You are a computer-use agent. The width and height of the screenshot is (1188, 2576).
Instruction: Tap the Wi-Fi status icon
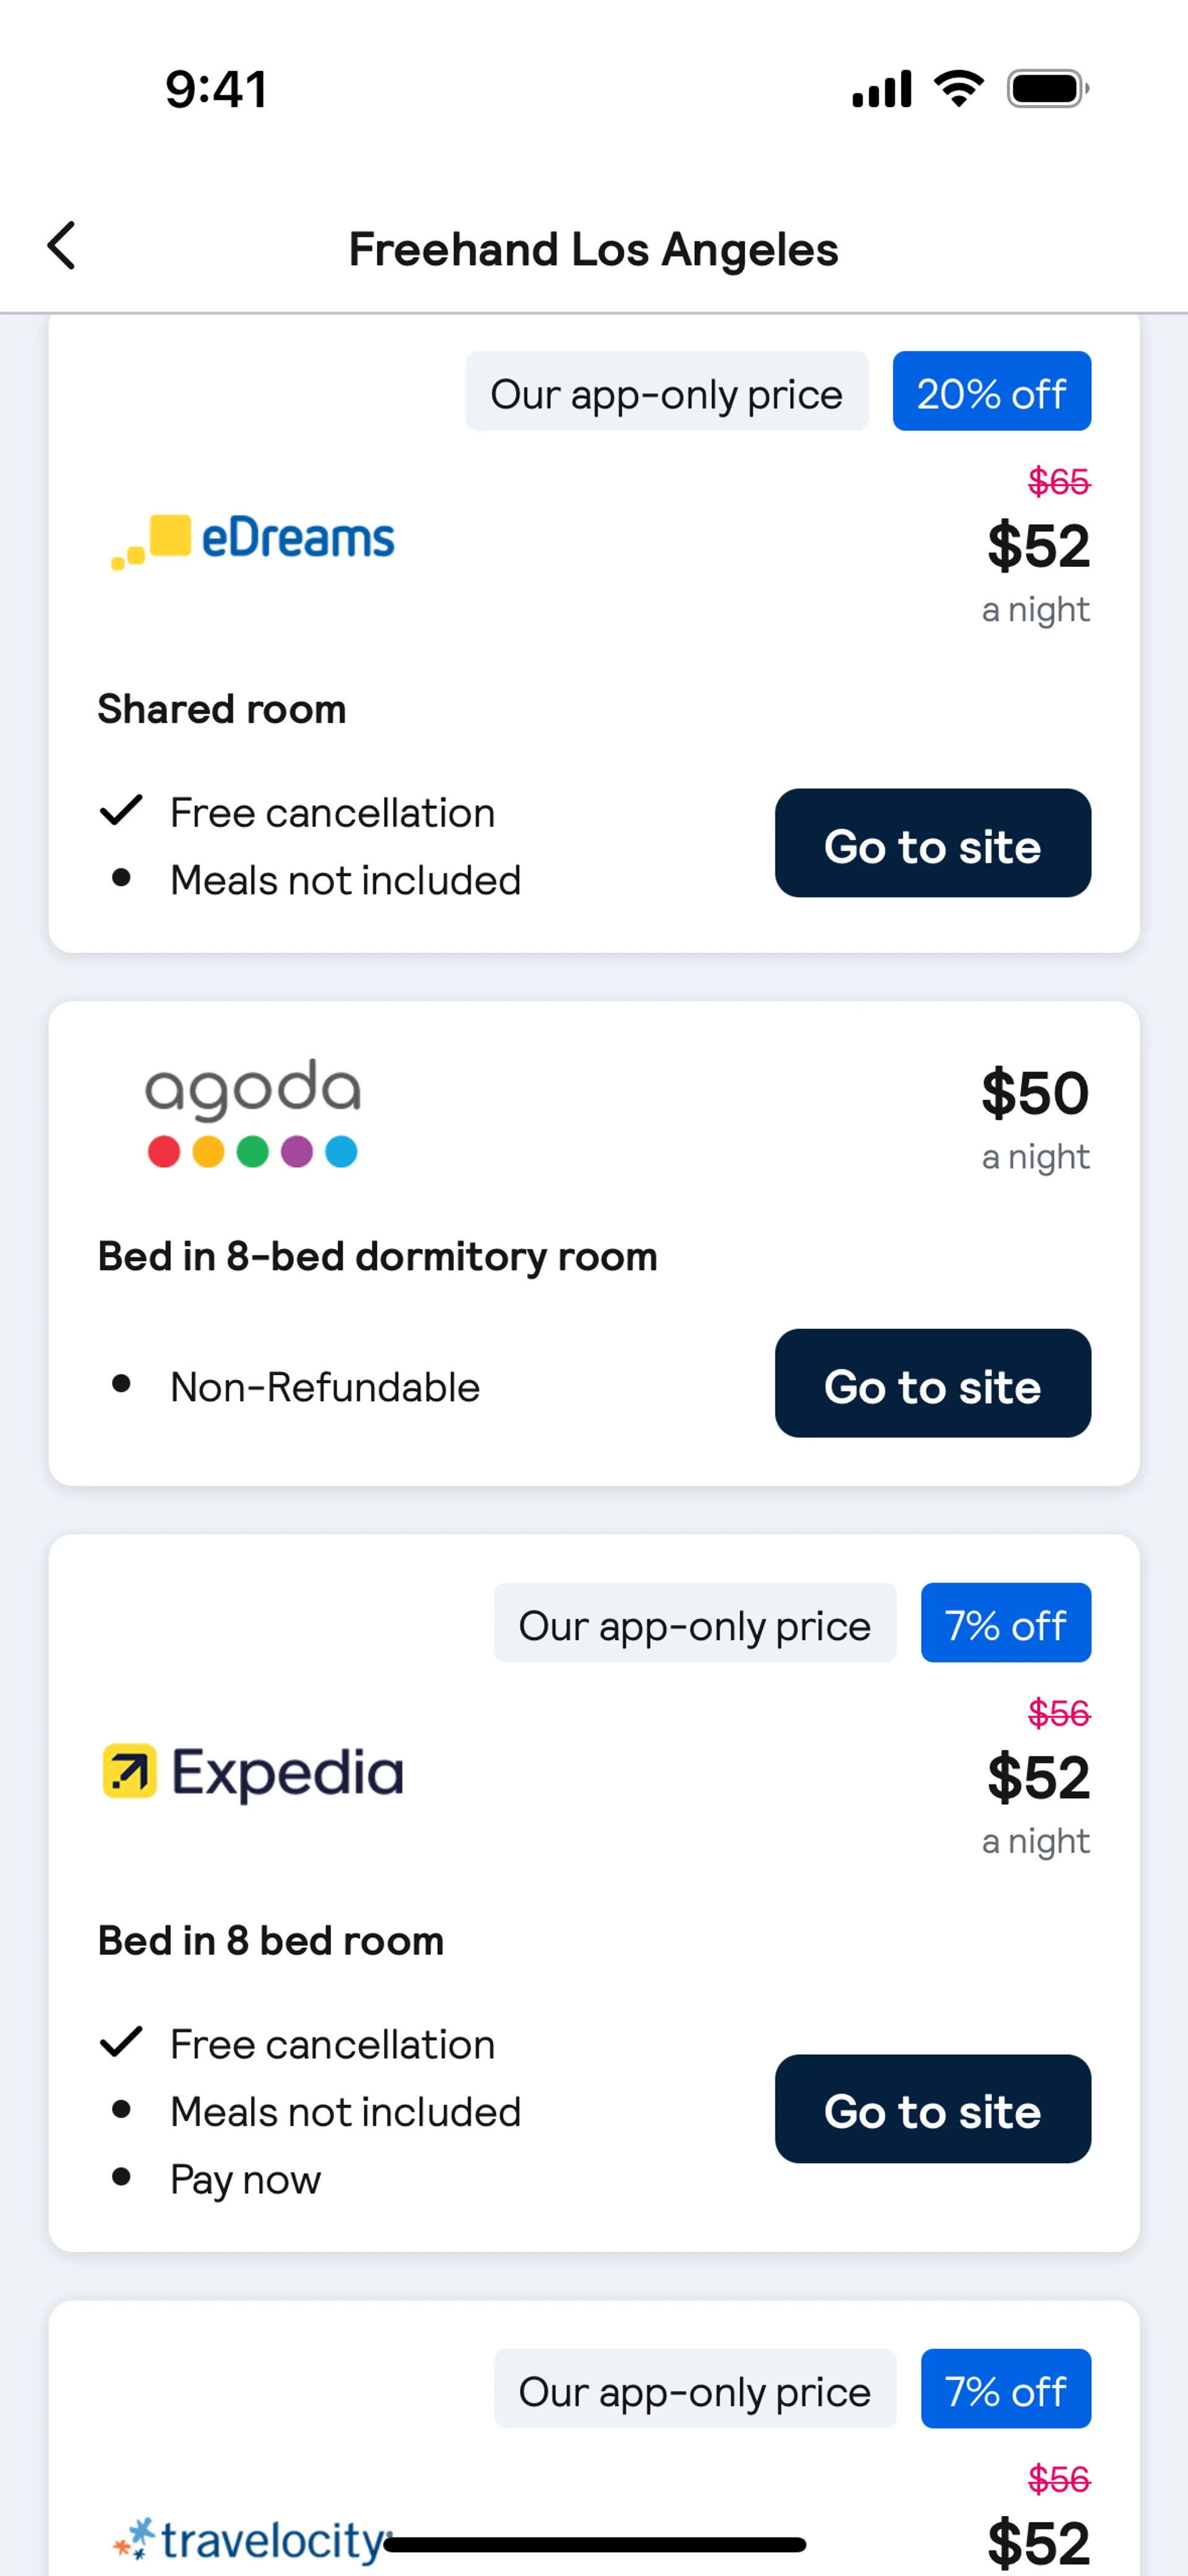click(958, 89)
